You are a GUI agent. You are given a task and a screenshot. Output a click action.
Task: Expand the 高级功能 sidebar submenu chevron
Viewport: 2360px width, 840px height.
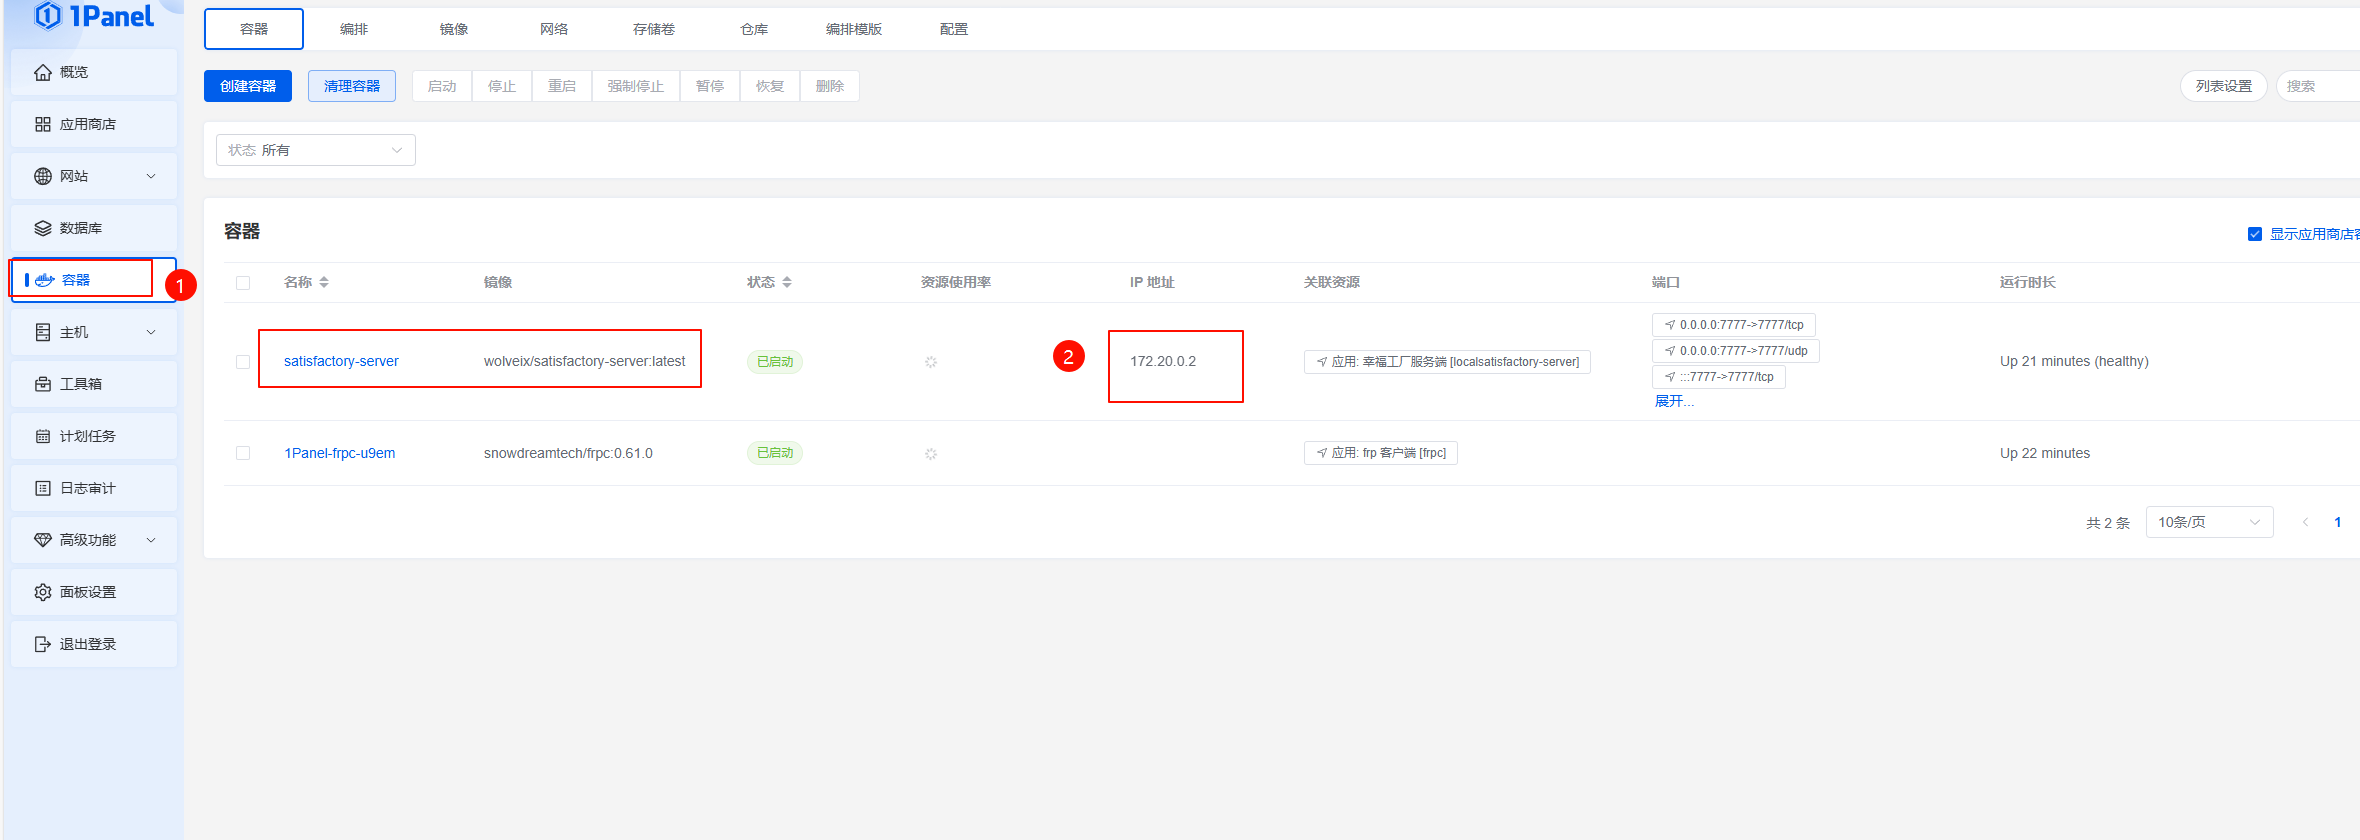pyautogui.click(x=151, y=540)
